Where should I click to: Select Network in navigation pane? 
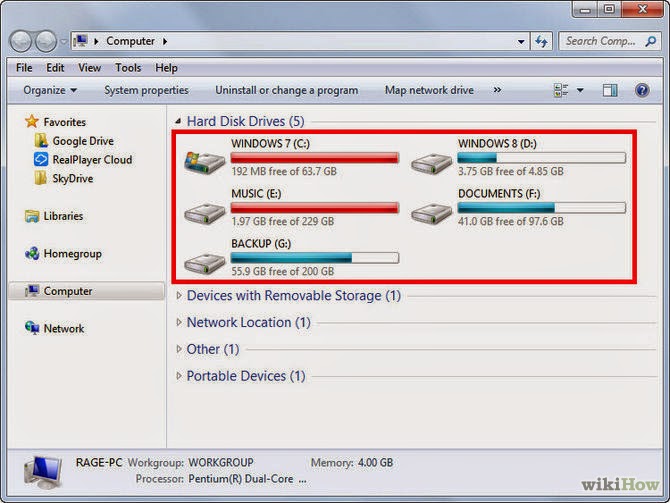coord(64,329)
